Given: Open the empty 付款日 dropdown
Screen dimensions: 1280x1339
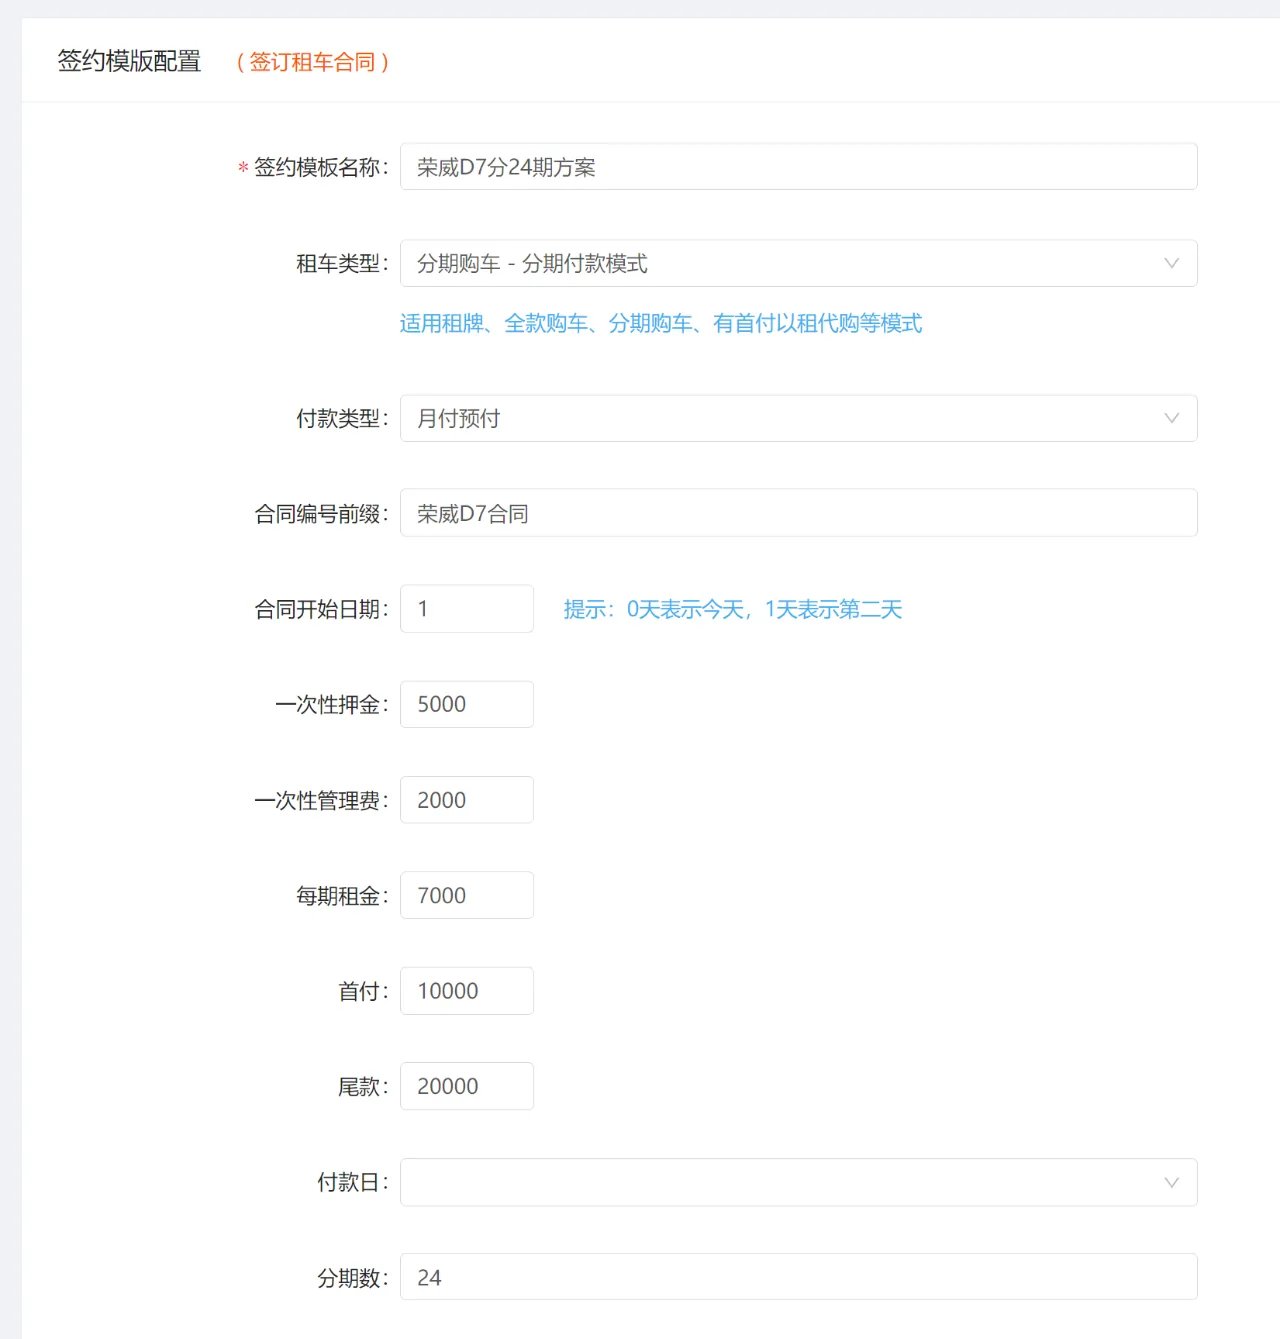Looking at the screenshot, I should tap(798, 1182).
